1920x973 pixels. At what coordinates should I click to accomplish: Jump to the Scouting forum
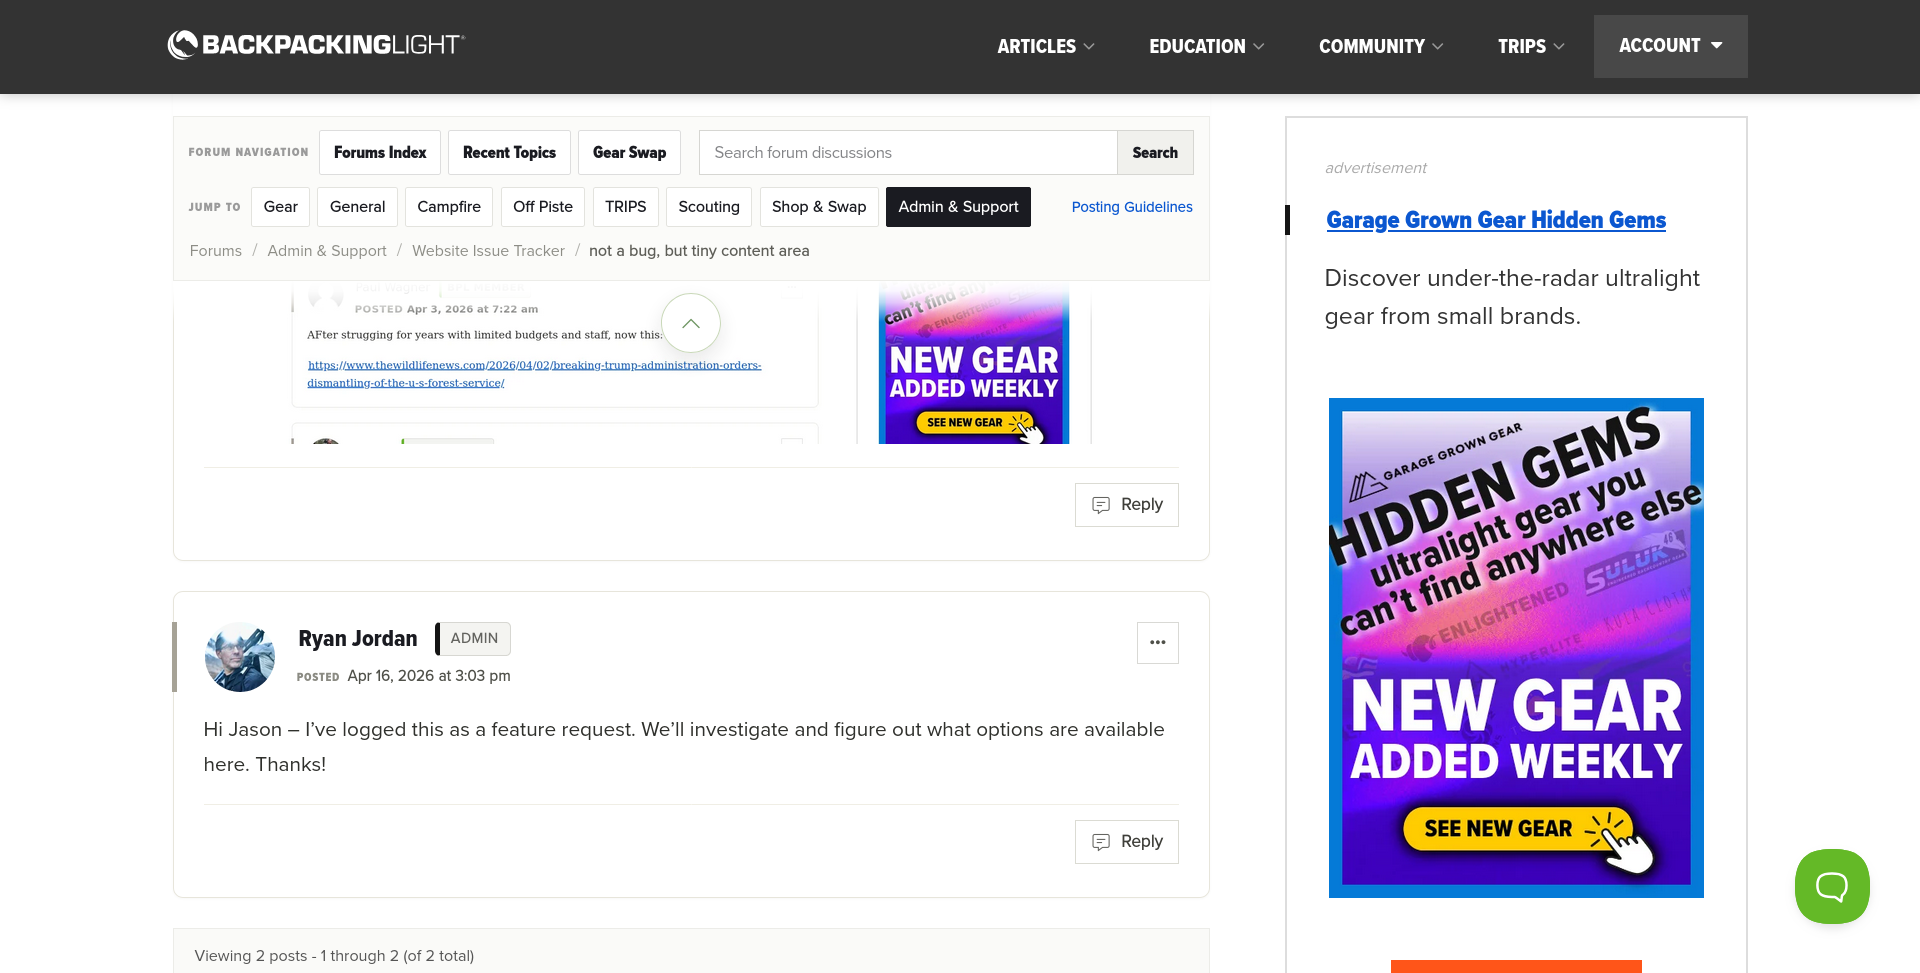tap(709, 207)
